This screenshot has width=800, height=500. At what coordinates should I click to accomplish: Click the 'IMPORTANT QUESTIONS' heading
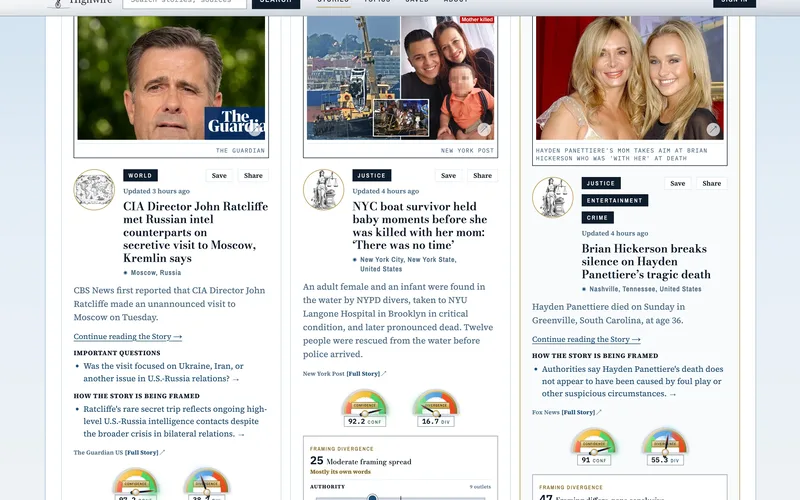(x=117, y=353)
